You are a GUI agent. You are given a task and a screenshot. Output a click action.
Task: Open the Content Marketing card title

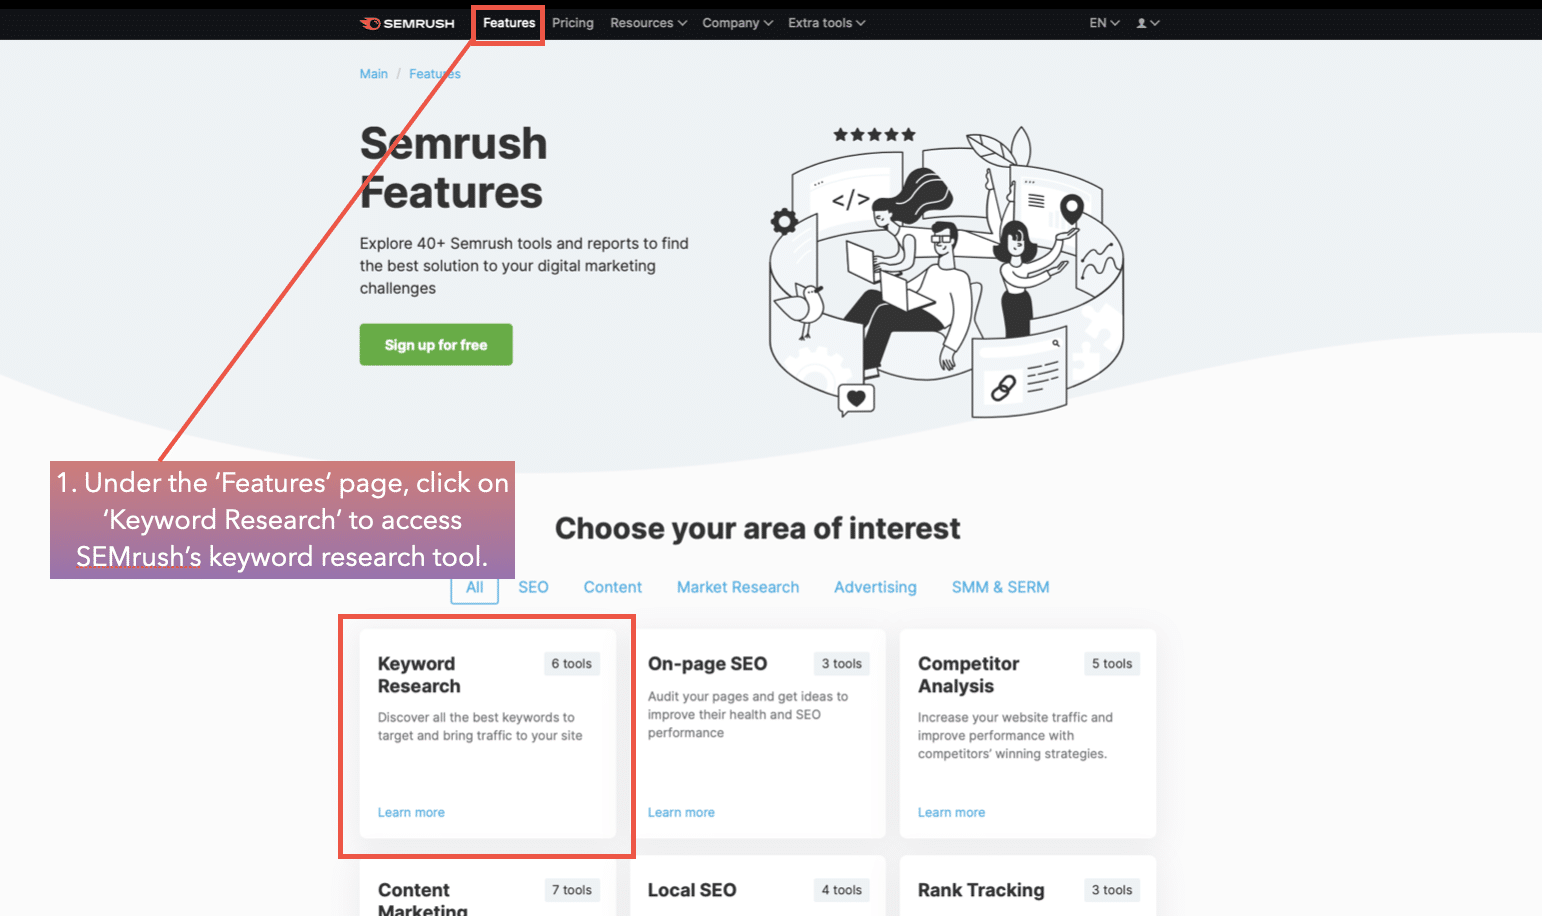pyautogui.click(x=422, y=899)
